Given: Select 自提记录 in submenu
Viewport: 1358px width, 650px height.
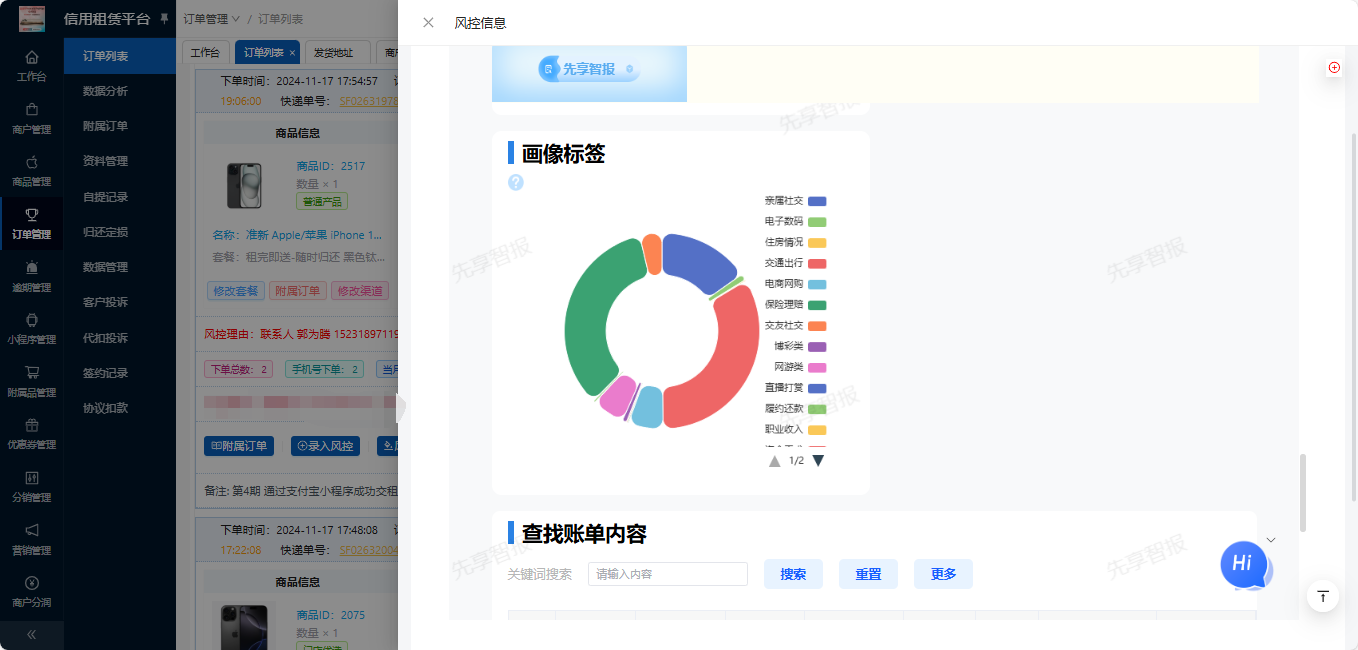Looking at the screenshot, I should point(105,197).
